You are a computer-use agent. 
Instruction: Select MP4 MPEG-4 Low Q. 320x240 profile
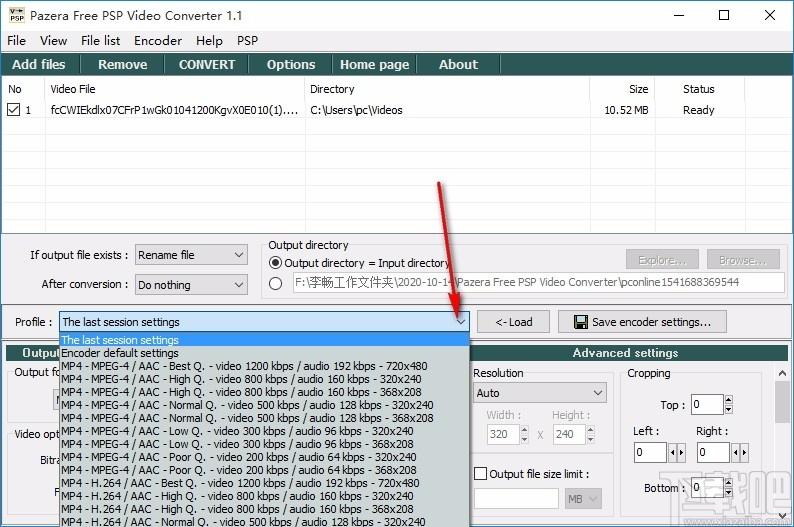pos(264,431)
